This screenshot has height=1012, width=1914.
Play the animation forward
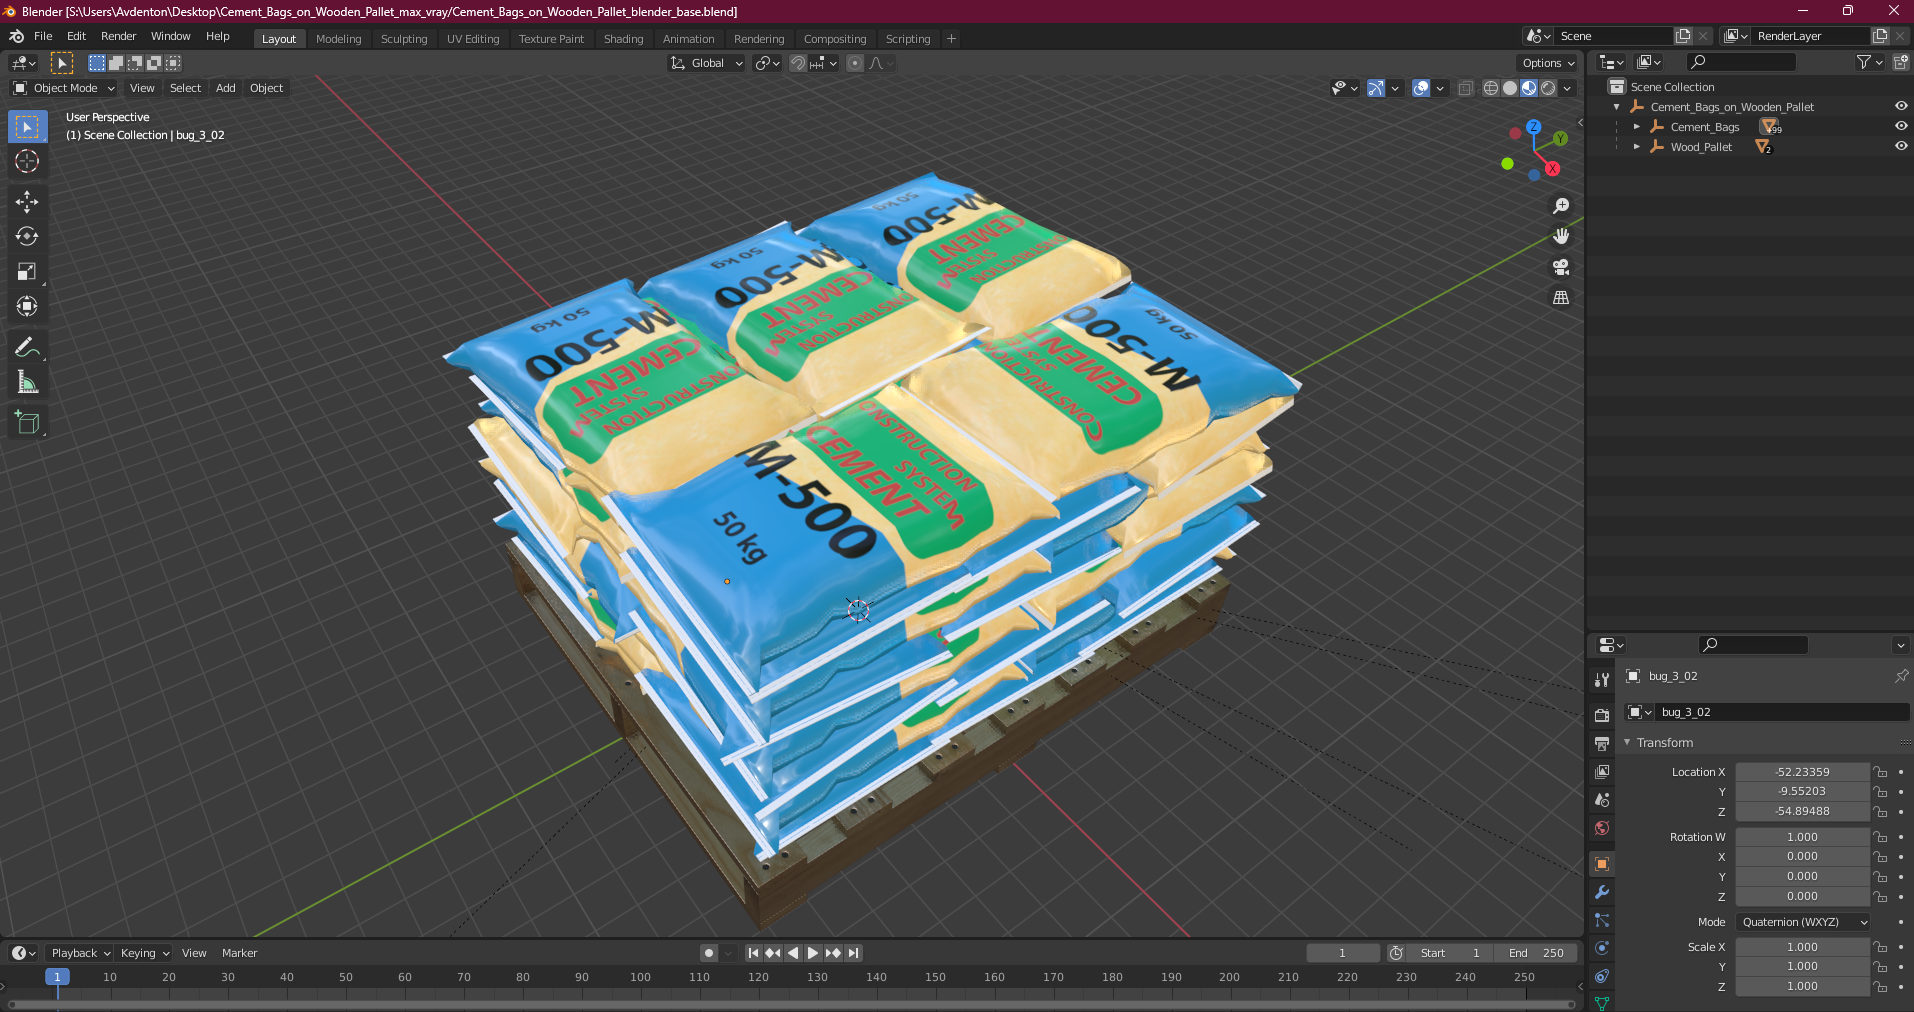pos(813,953)
